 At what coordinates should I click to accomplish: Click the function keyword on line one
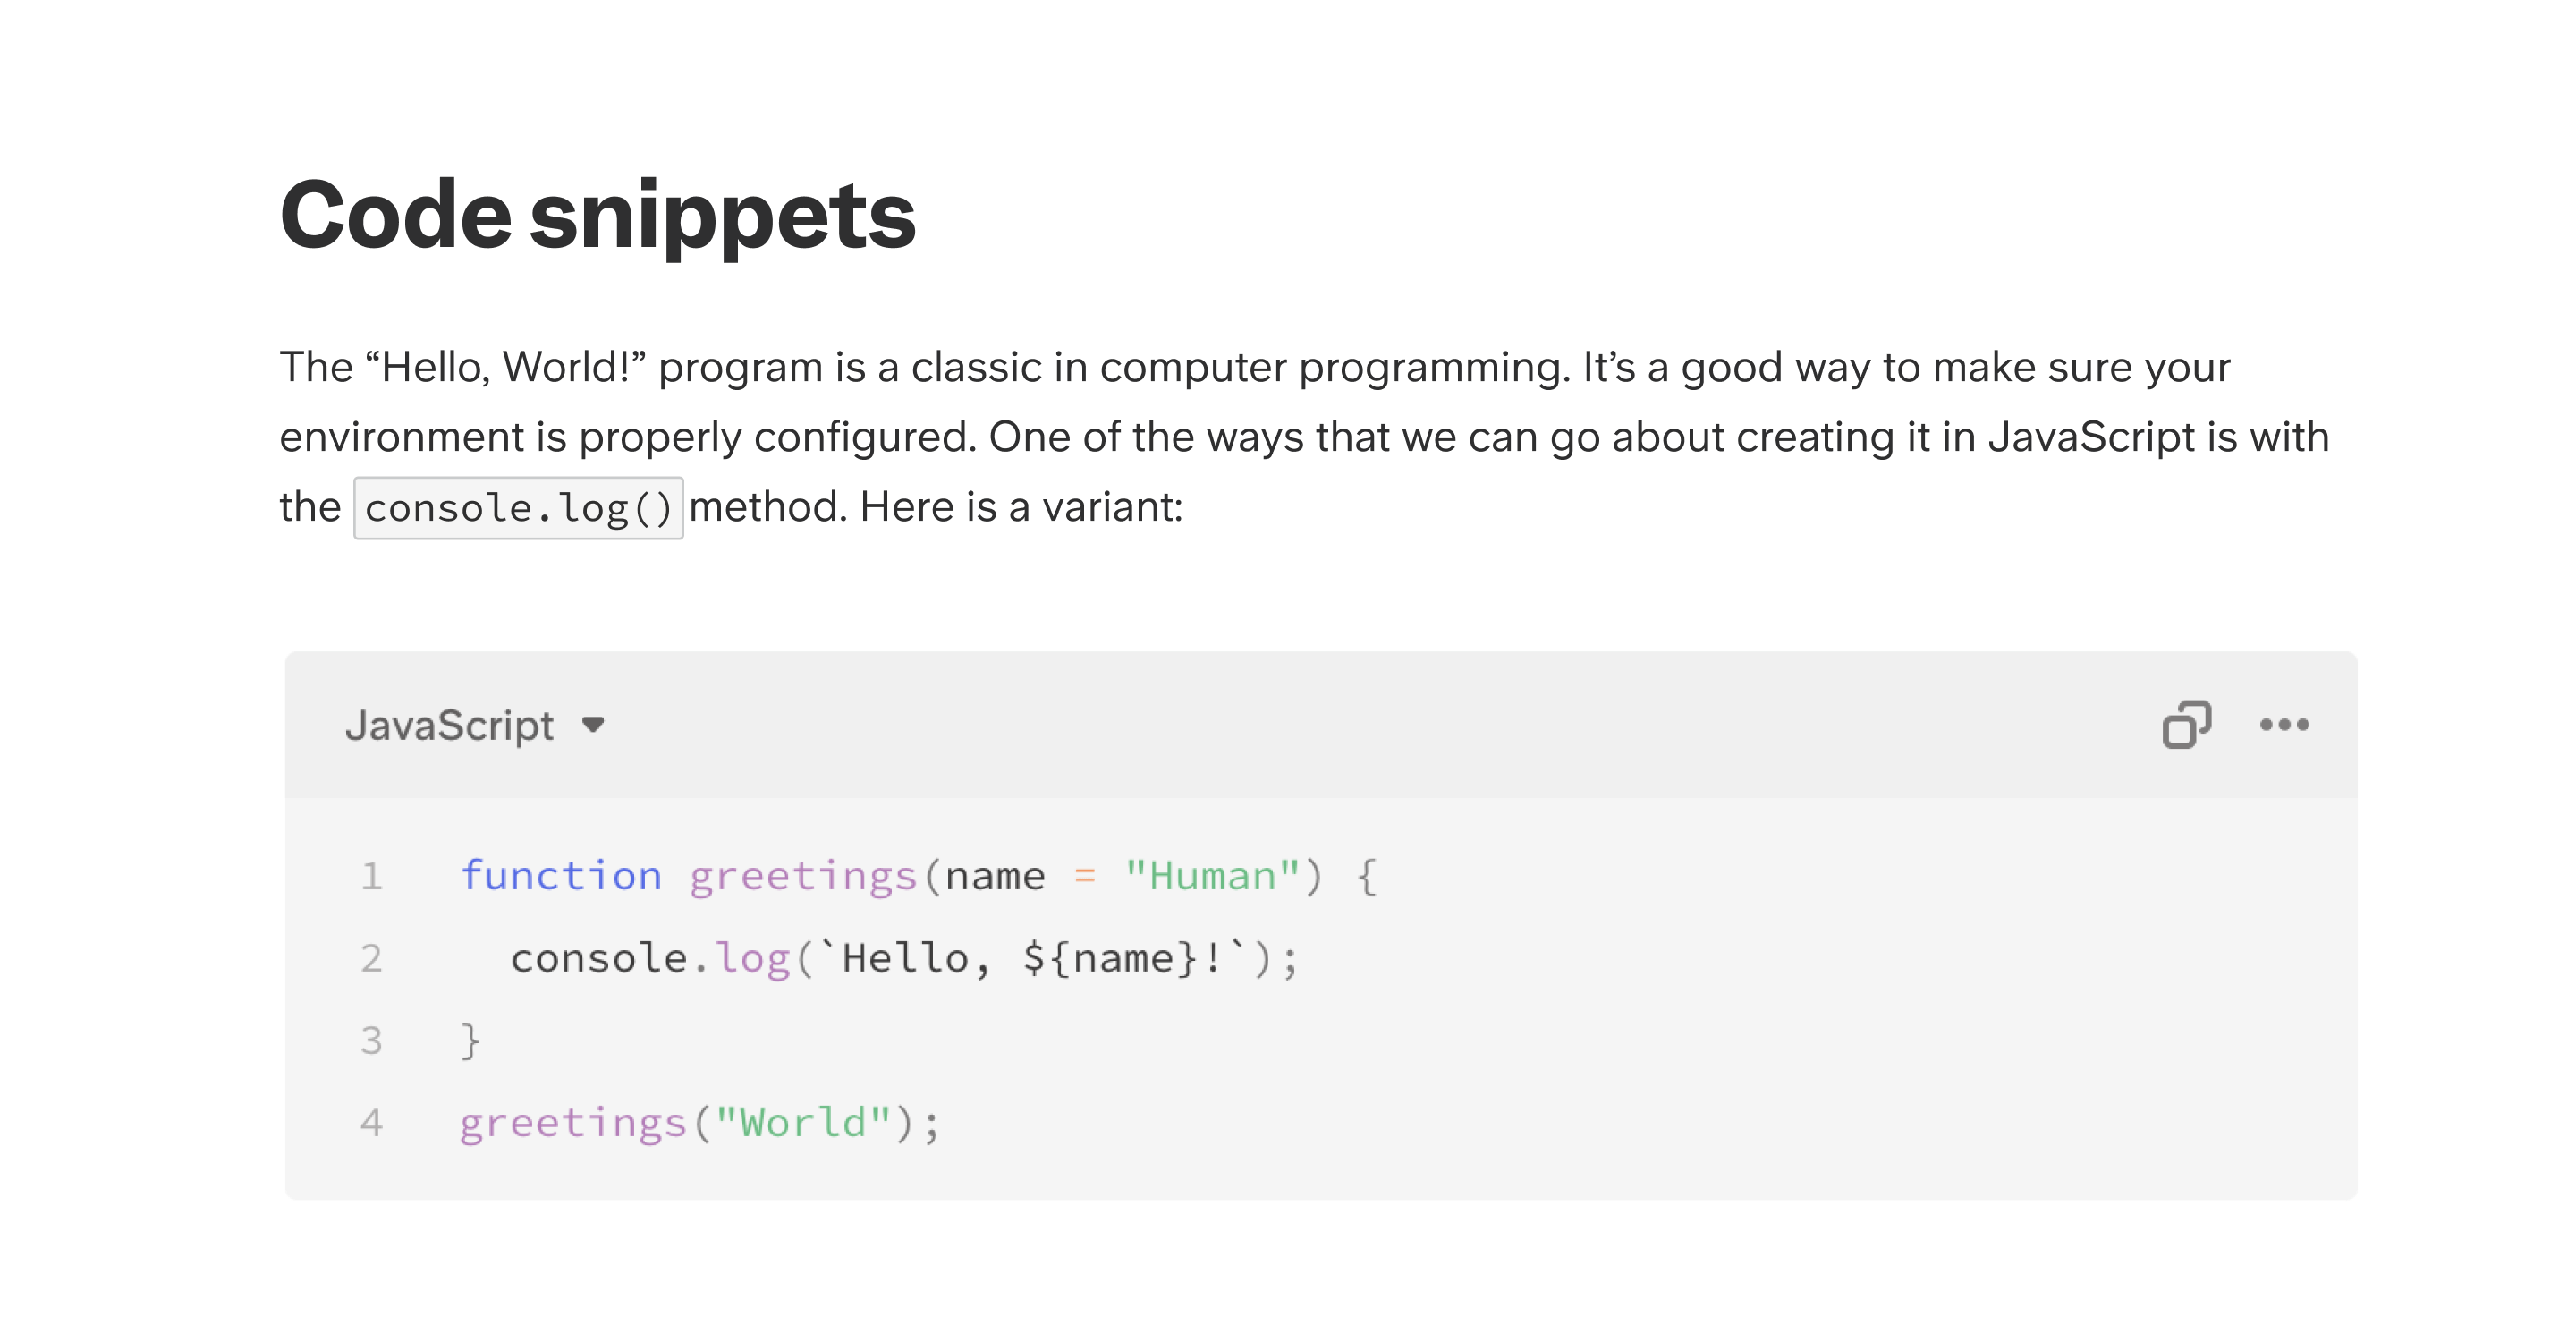[x=561, y=876]
